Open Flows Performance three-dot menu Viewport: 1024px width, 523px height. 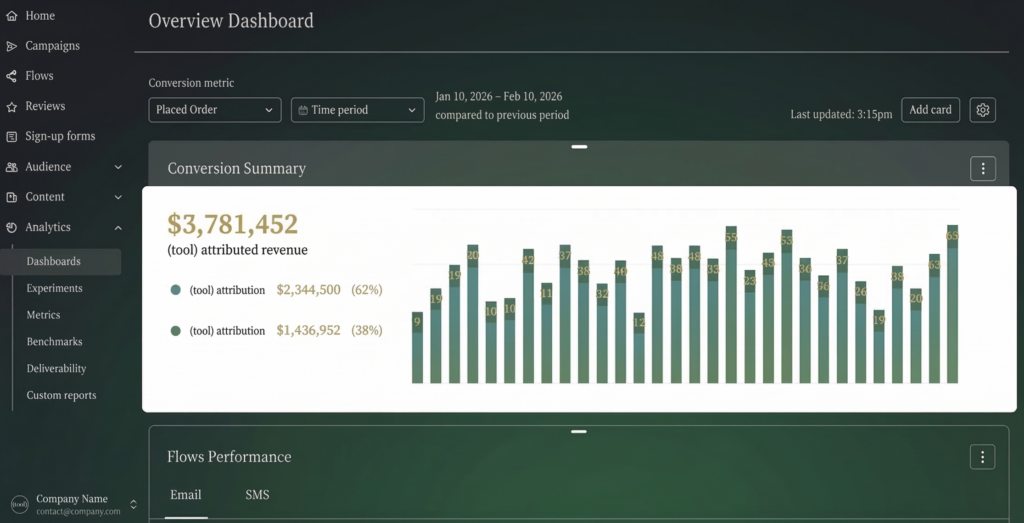click(x=982, y=457)
